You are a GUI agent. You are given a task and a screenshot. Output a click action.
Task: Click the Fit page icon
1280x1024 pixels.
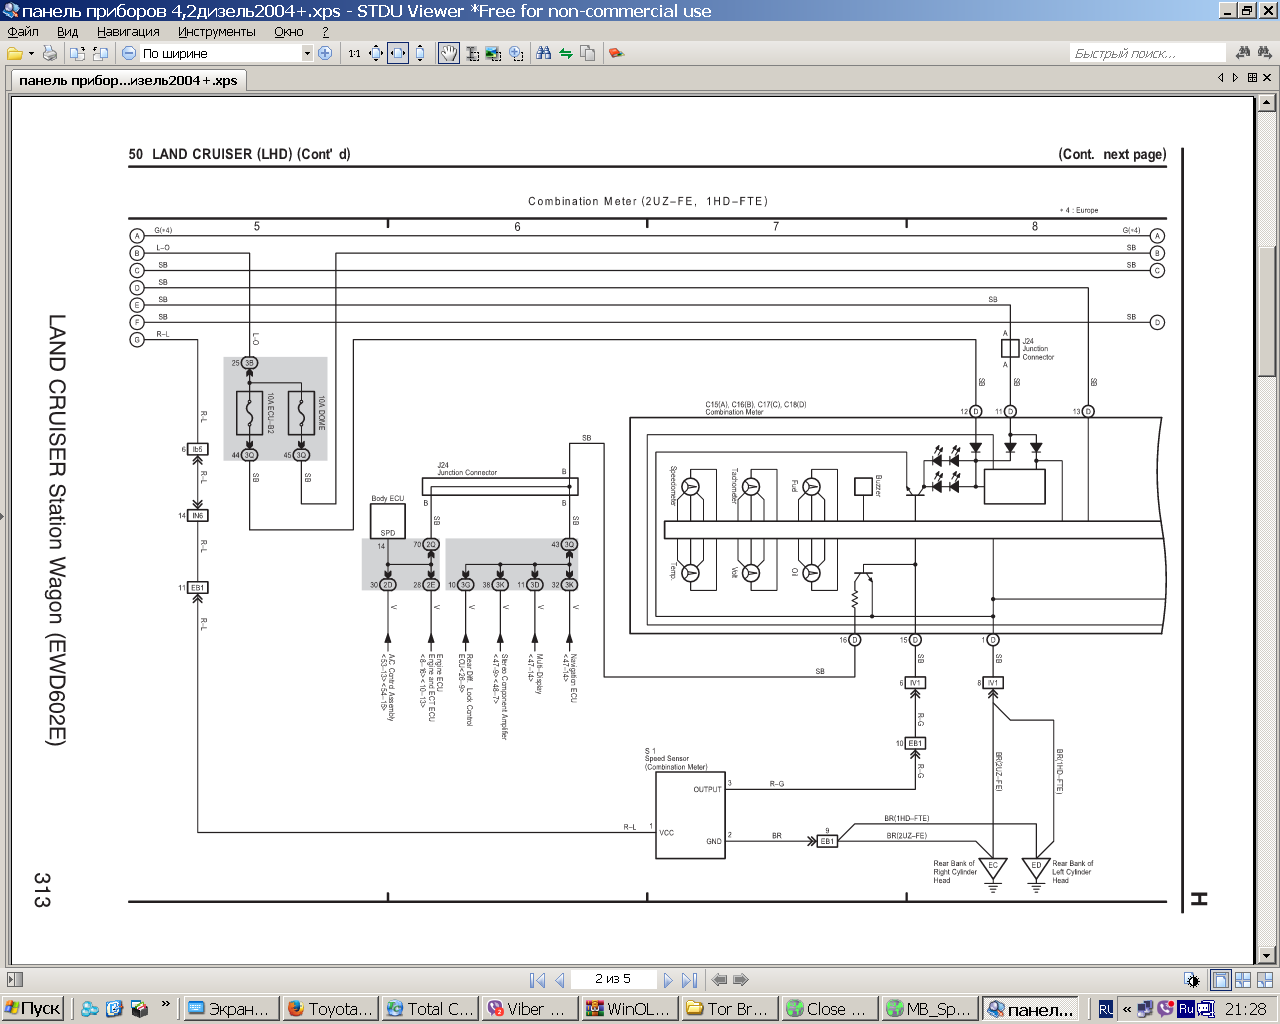pos(376,53)
